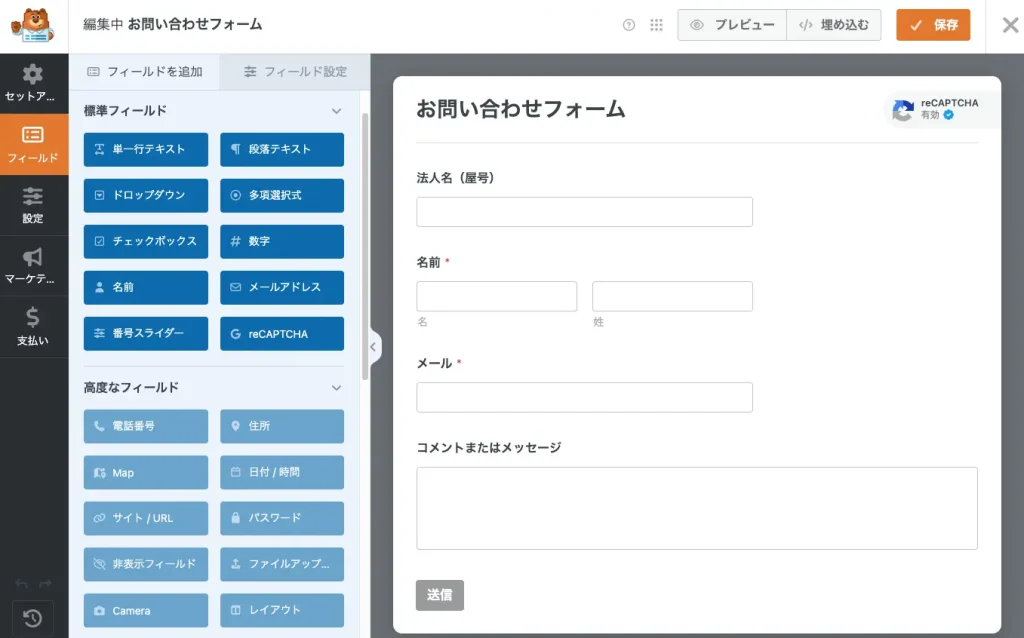Image resolution: width=1024 pixels, height=638 pixels.
Task: Click the 編集中 お問い合わせフォーム header text
Action: [x=172, y=25]
